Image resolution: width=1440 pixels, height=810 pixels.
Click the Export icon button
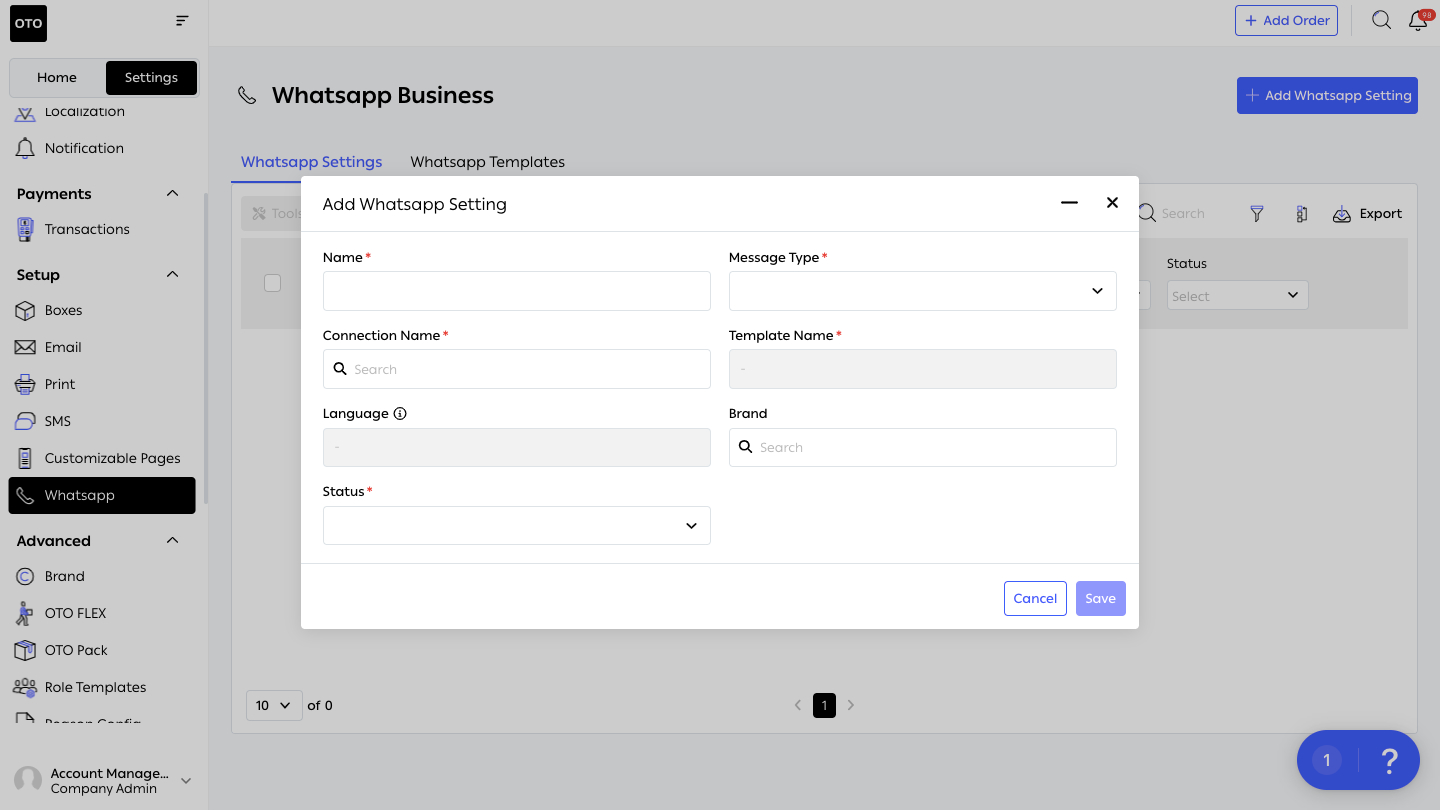(x=1367, y=214)
